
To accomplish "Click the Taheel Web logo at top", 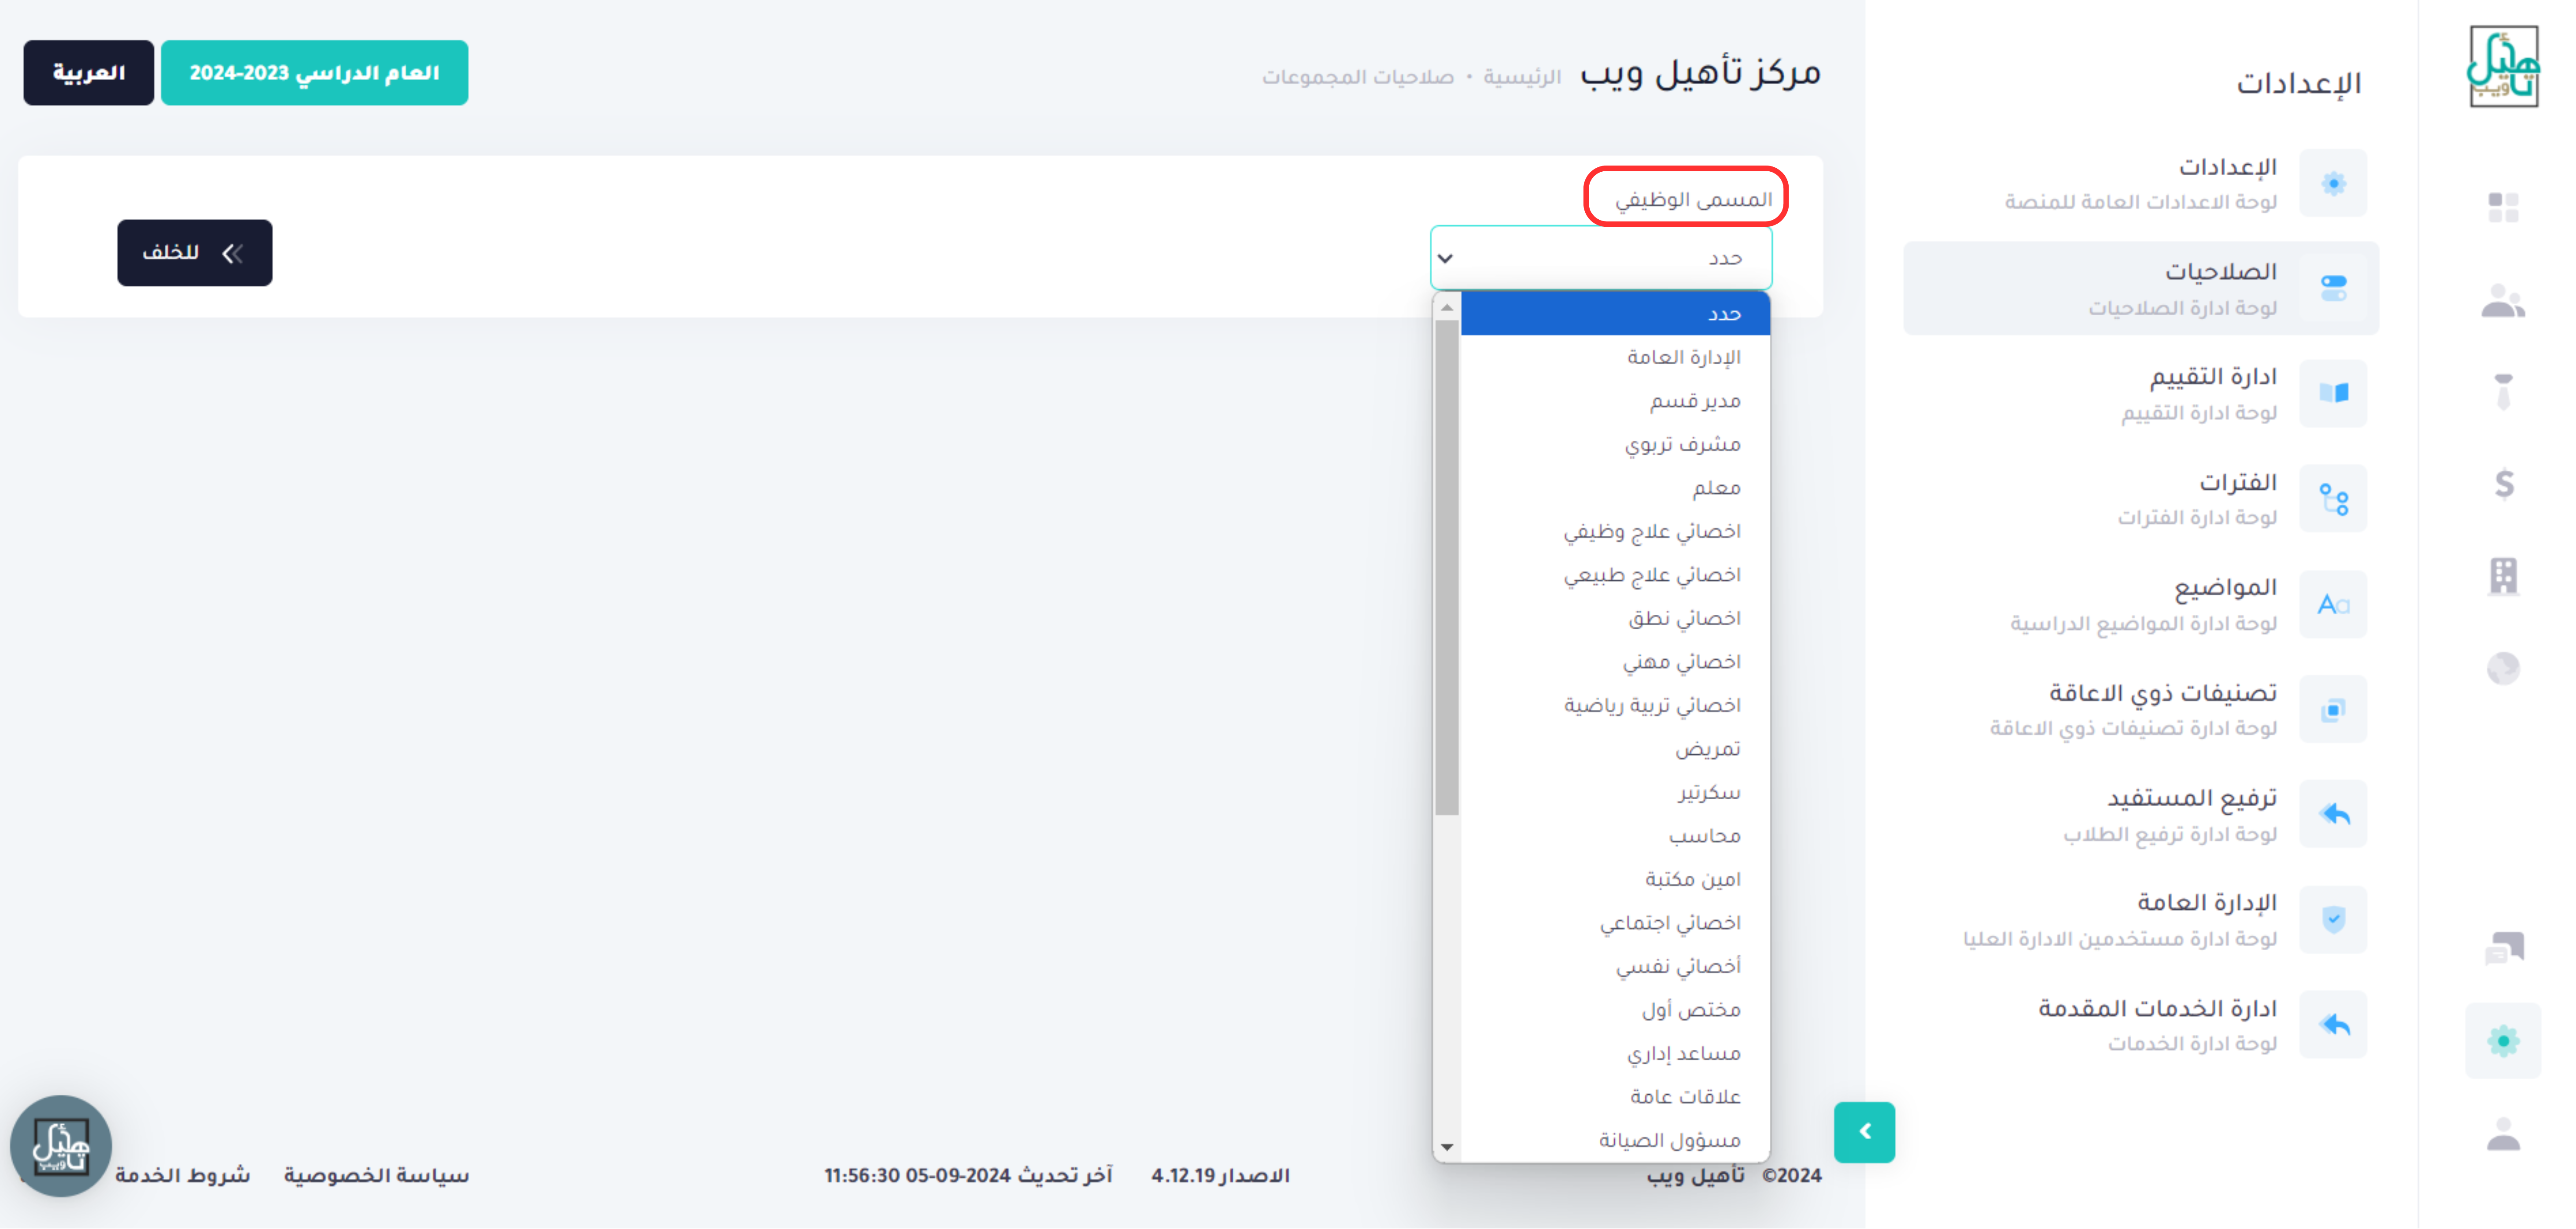I will pos(2503,66).
